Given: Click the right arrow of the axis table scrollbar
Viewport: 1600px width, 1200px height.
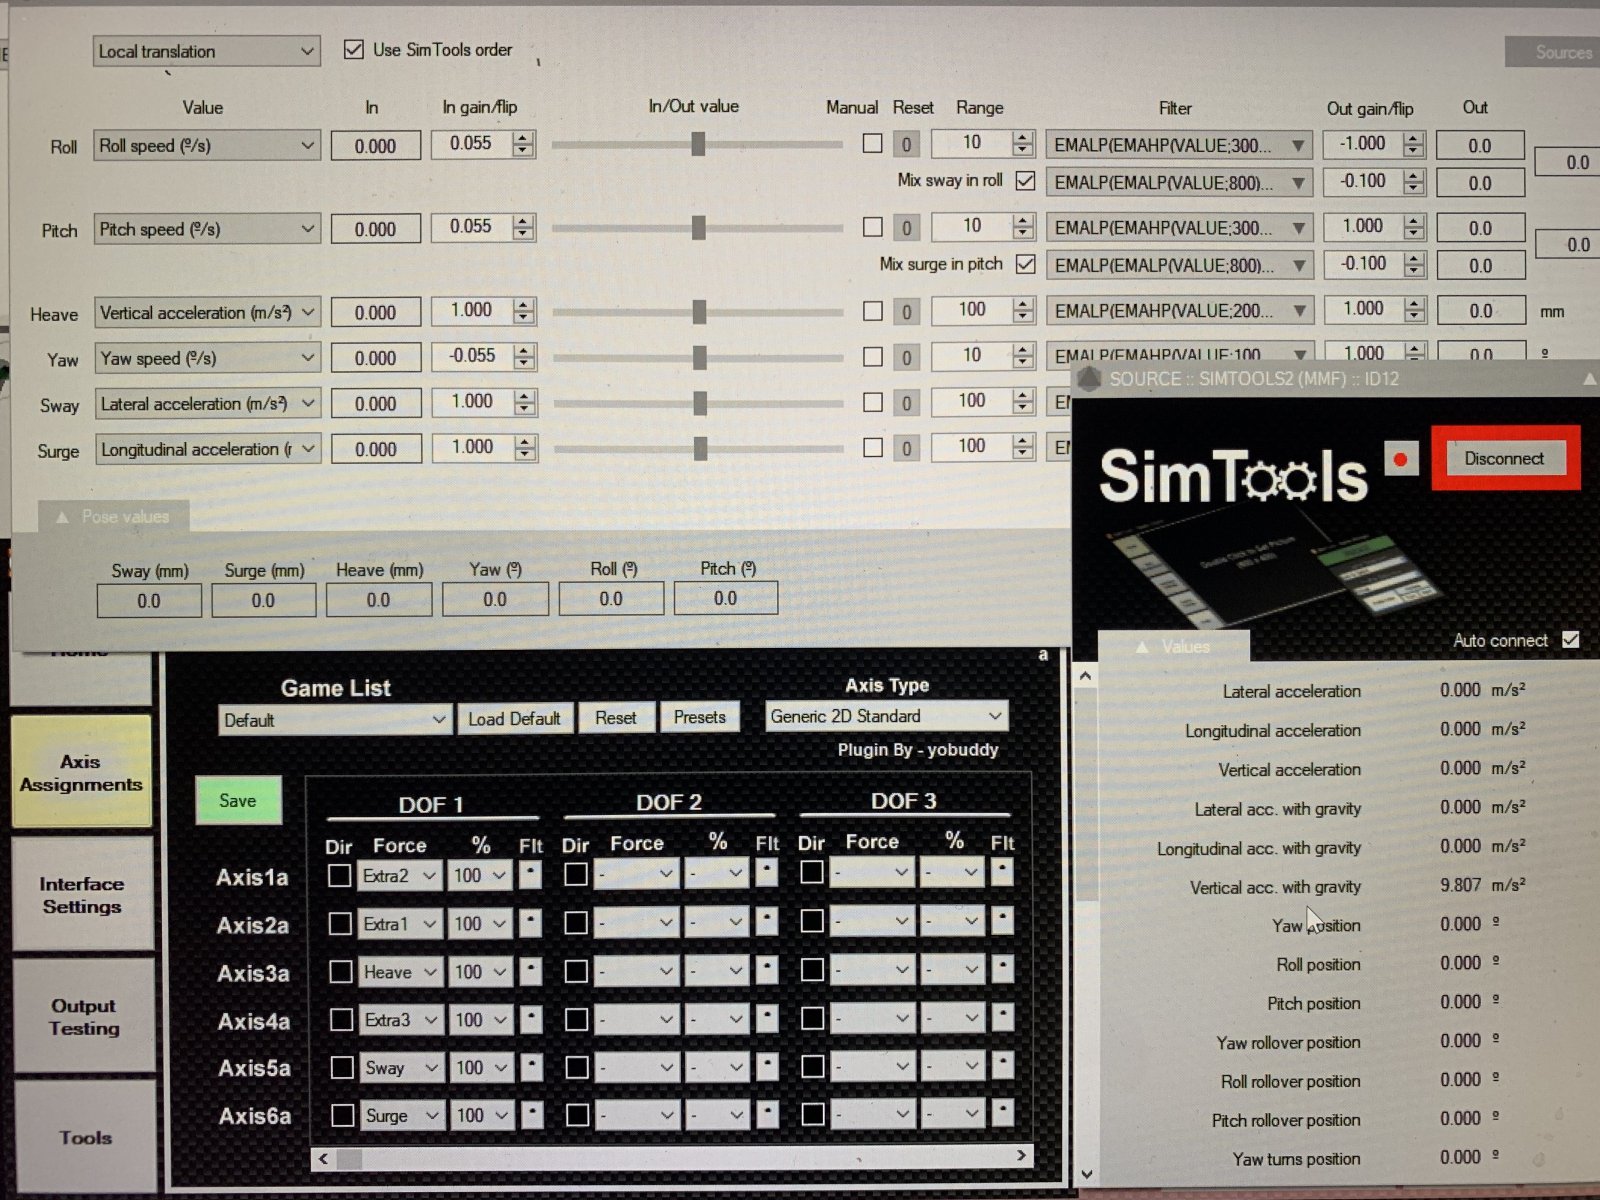Looking at the screenshot, I should click(x=1021, y=1155).
